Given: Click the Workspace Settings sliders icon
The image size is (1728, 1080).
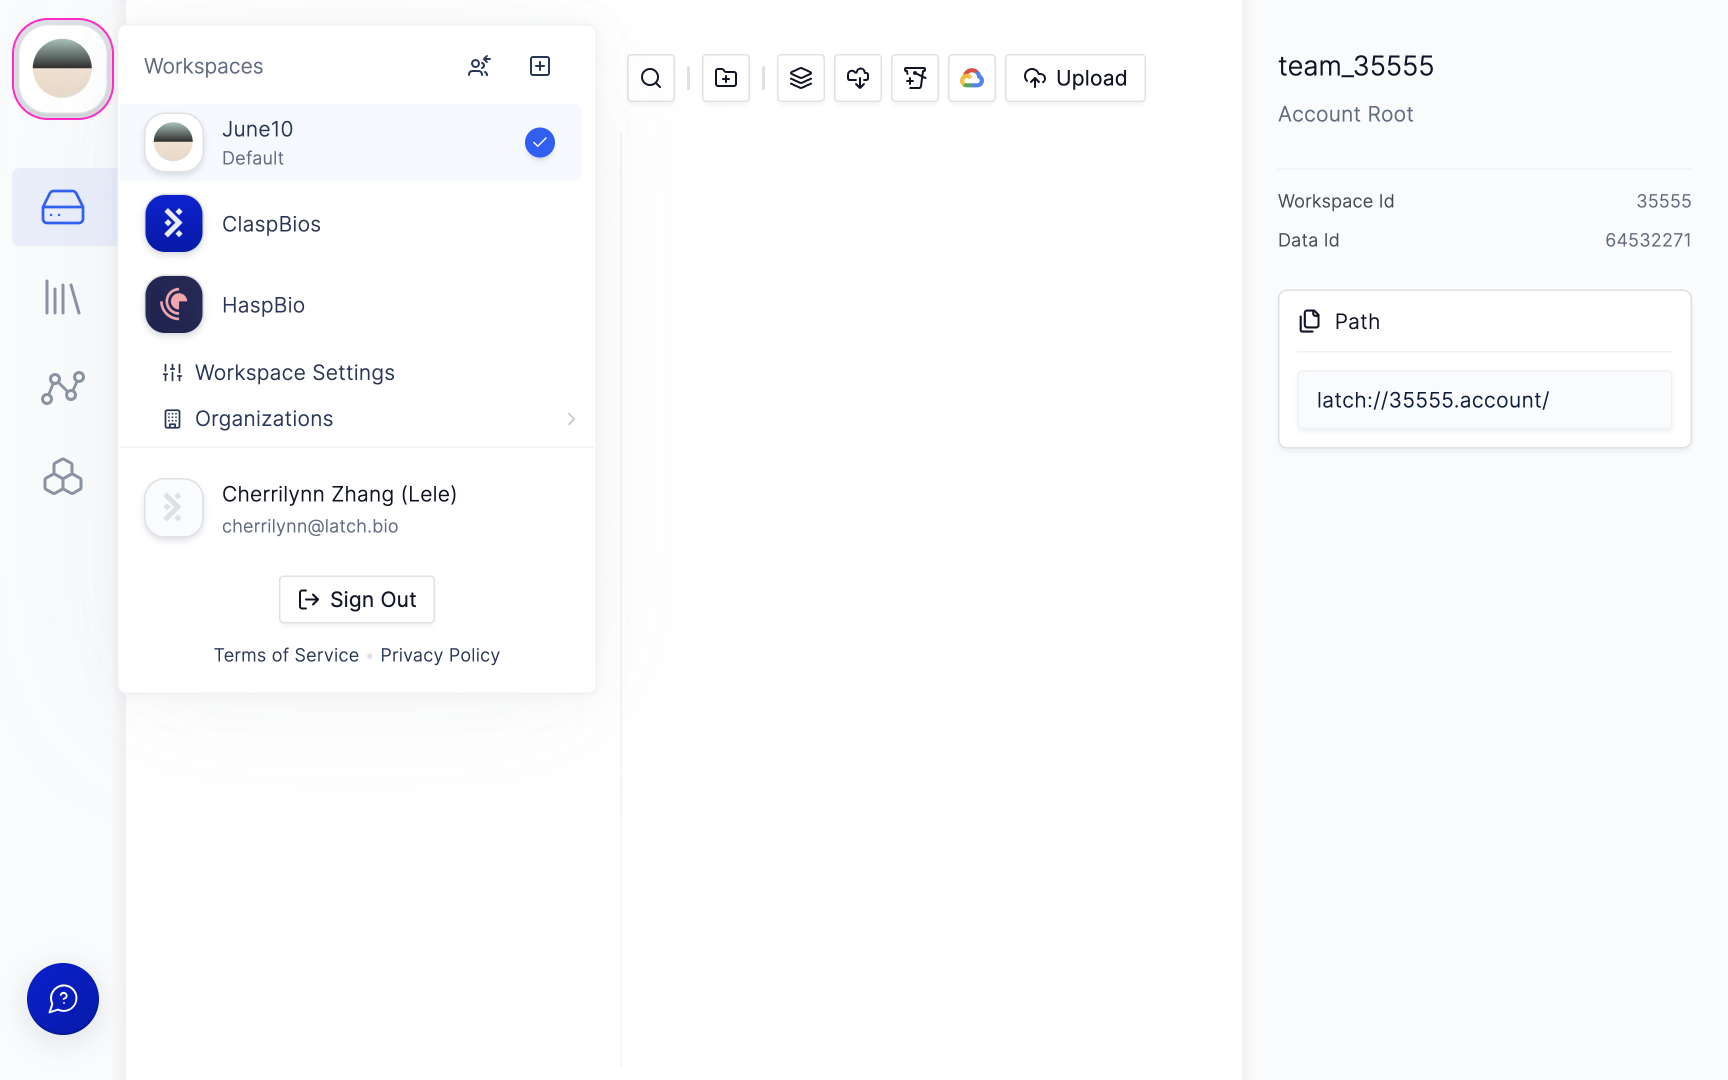Looking at the screenshot, I should click(173, 373).
